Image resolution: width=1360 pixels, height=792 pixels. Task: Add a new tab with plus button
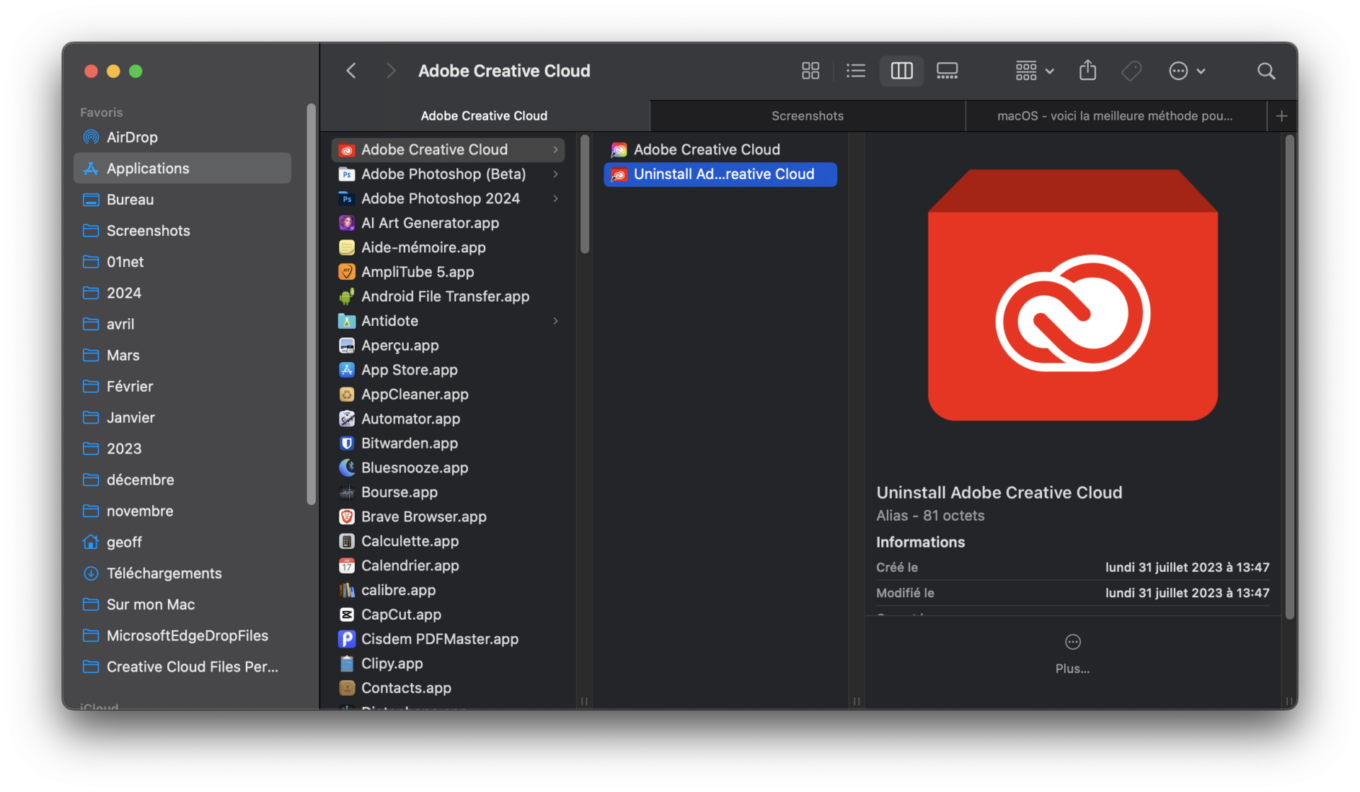1282,116
